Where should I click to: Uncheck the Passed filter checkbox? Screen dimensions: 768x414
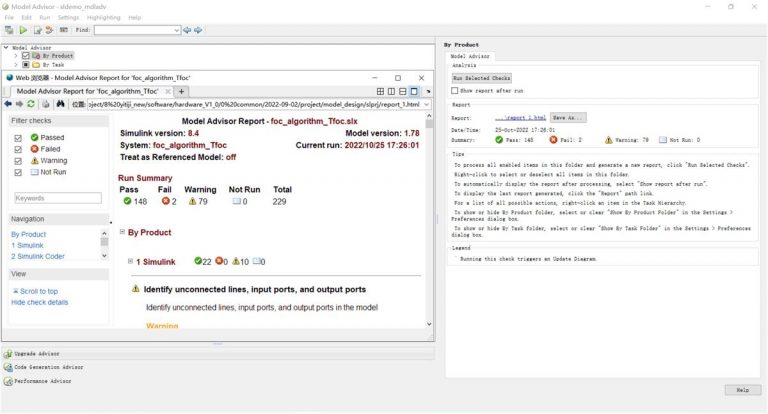18,138
